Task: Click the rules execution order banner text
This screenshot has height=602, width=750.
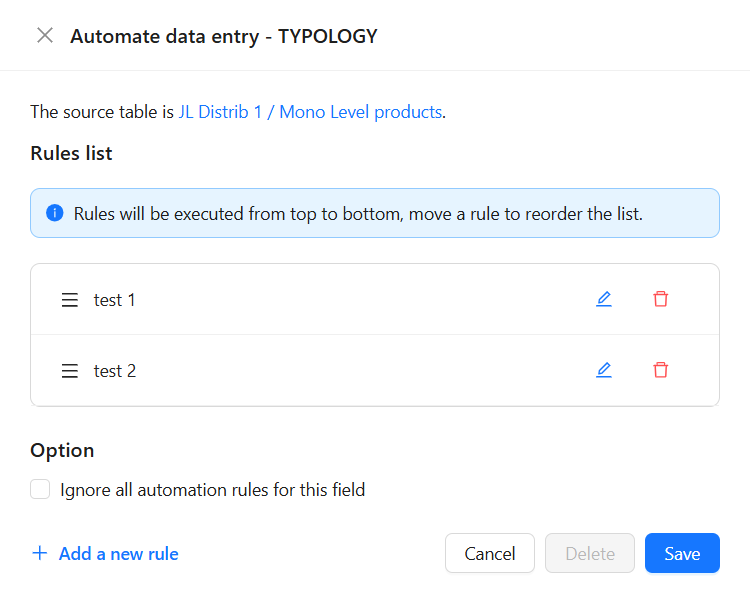Action: coord(358,214)
